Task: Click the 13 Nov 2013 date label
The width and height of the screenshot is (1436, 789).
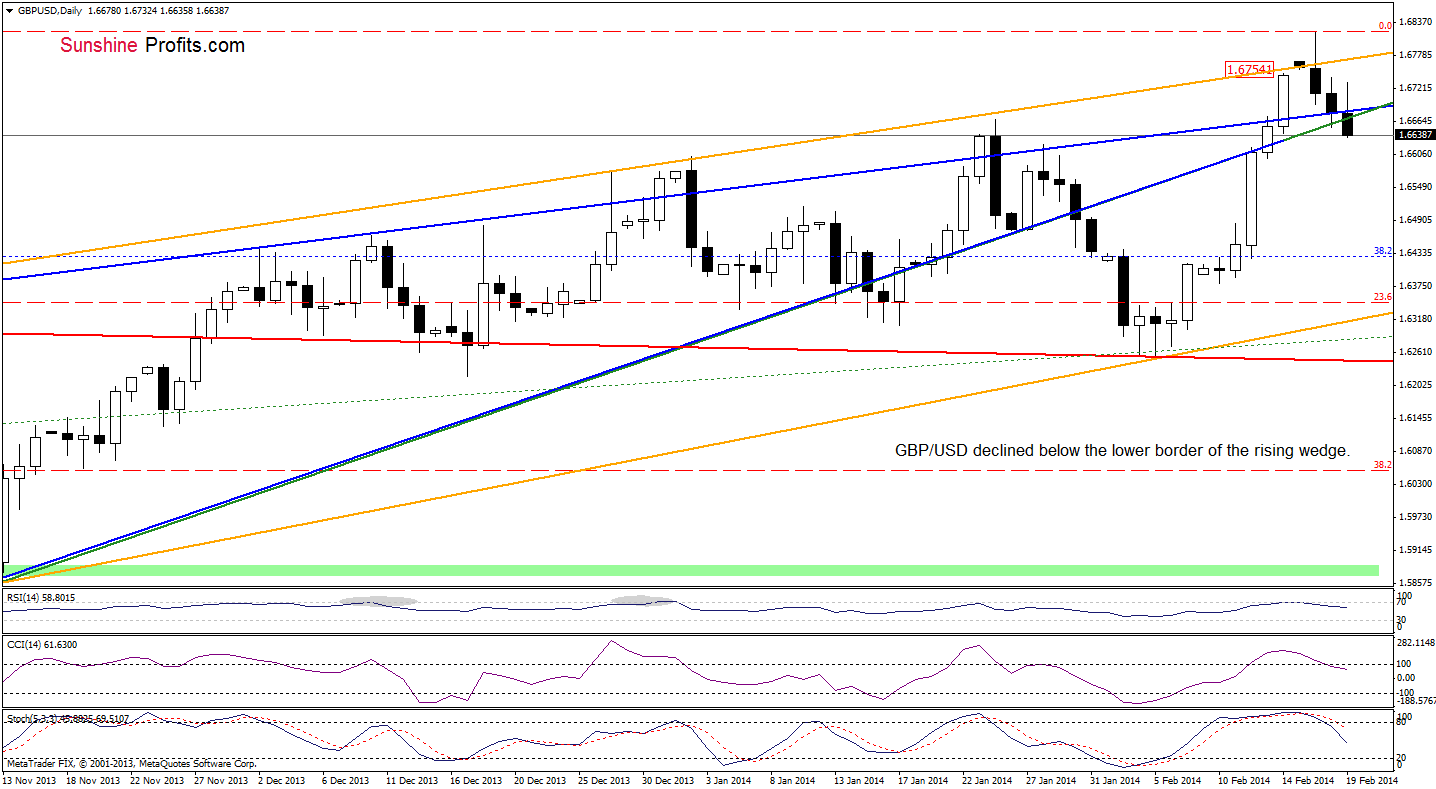Action: coord(29,779)
